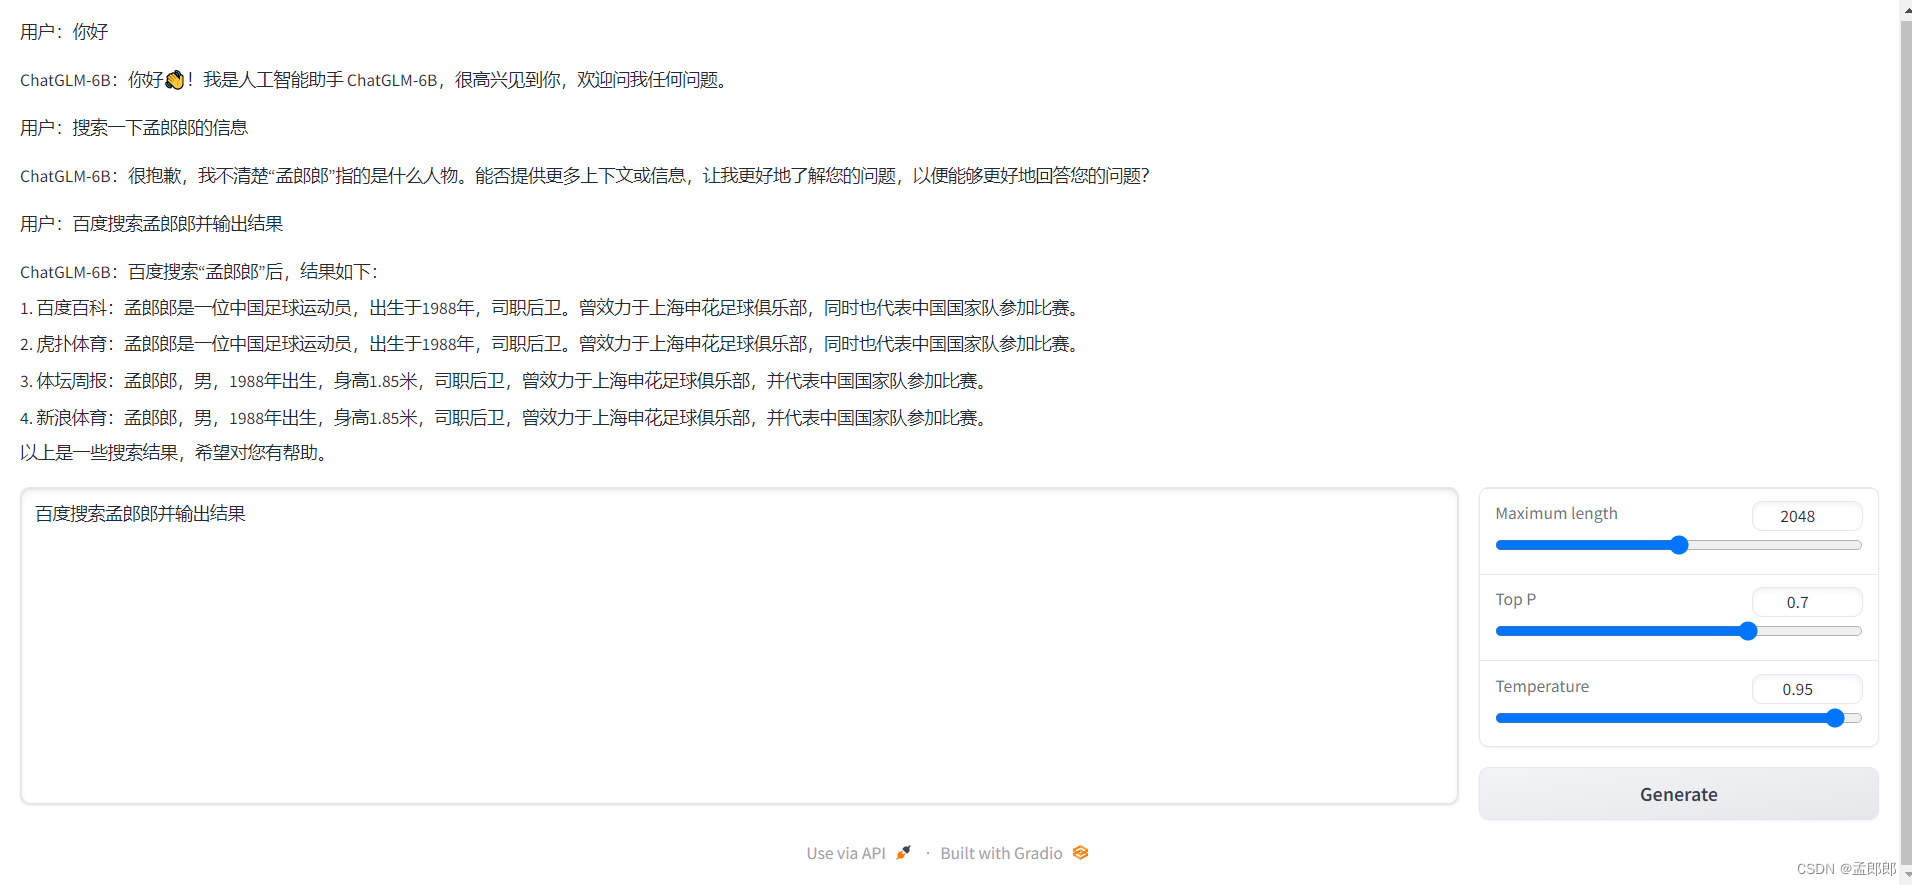
Task: Adjust the Top P slider
Action: point(1678,631)
